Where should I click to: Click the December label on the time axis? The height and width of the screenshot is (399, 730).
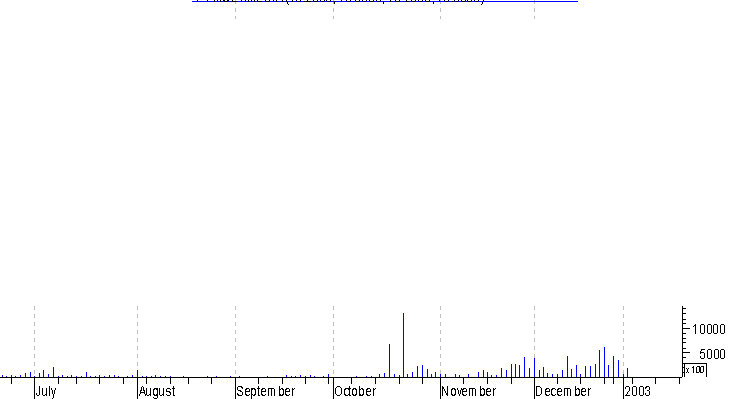[x=563, y=392]
